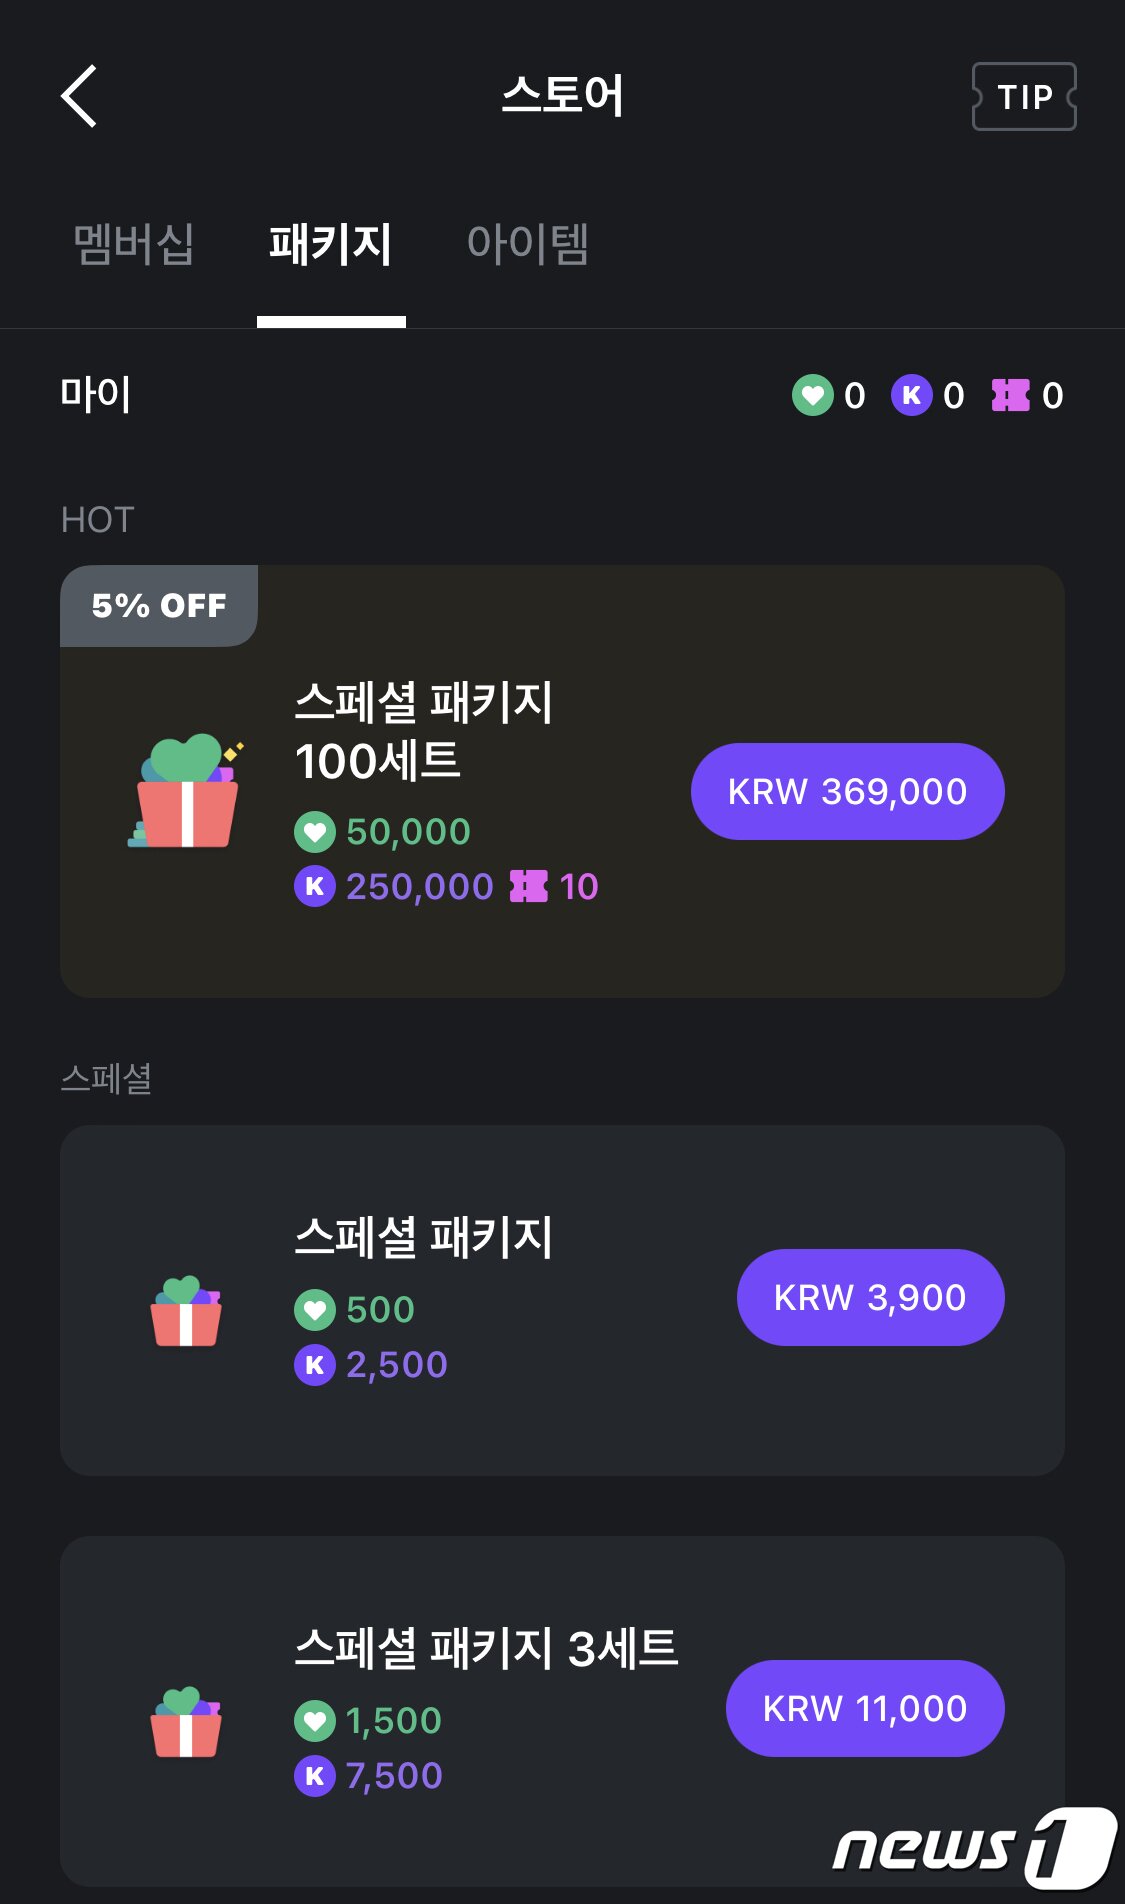
Task: Open the TIP ticket icon
Action: (1024, 96)
